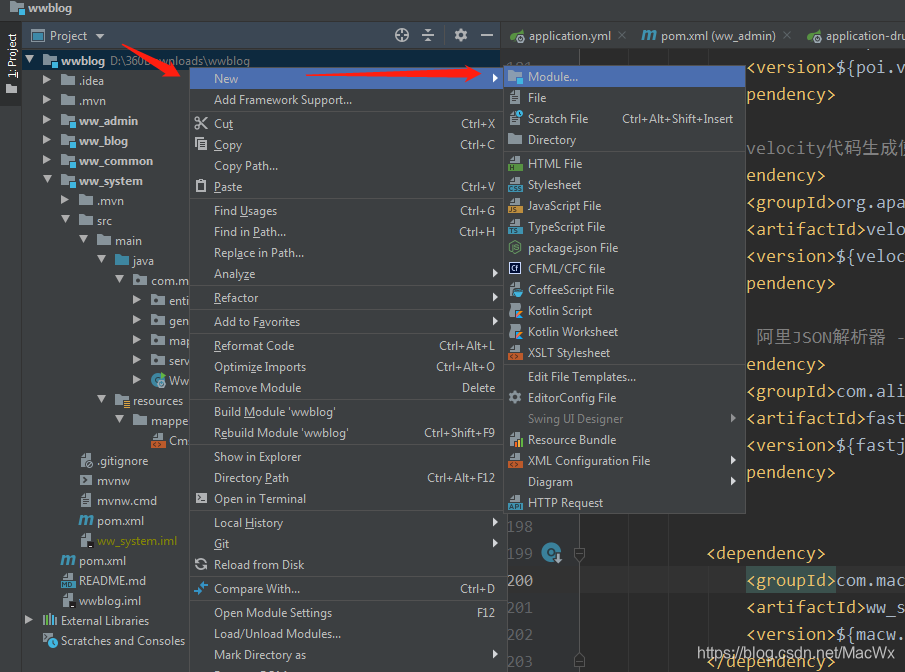Click the CFML/CFC file icon
Screen dimensions: 905x672
click(515, 268)
